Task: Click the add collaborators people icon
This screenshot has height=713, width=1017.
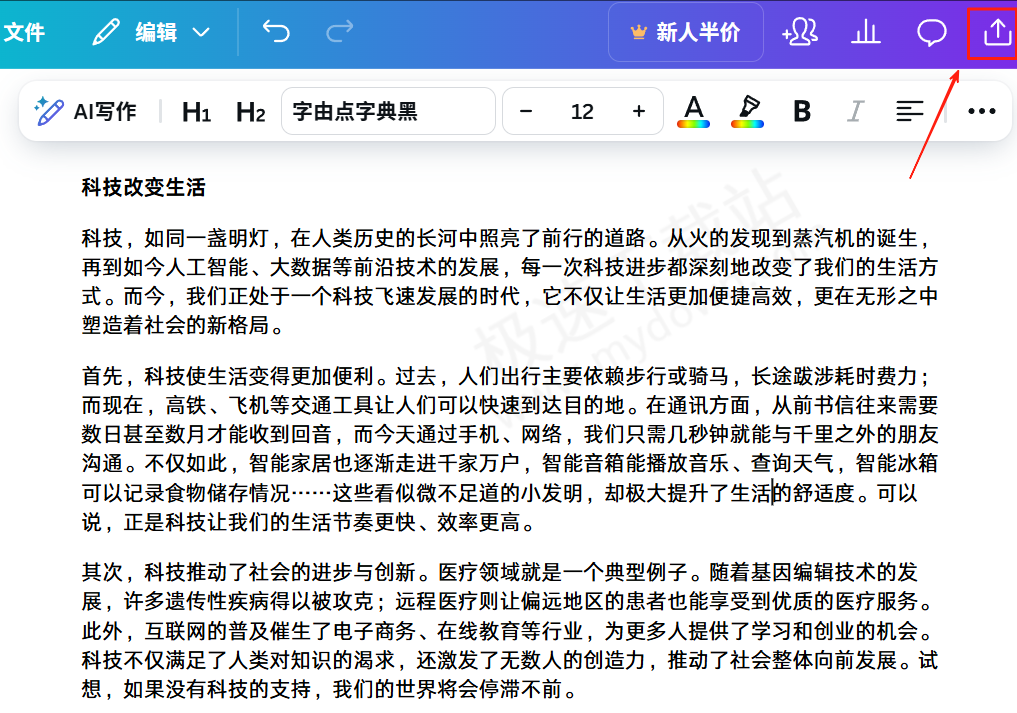Action: click(800, 32)
